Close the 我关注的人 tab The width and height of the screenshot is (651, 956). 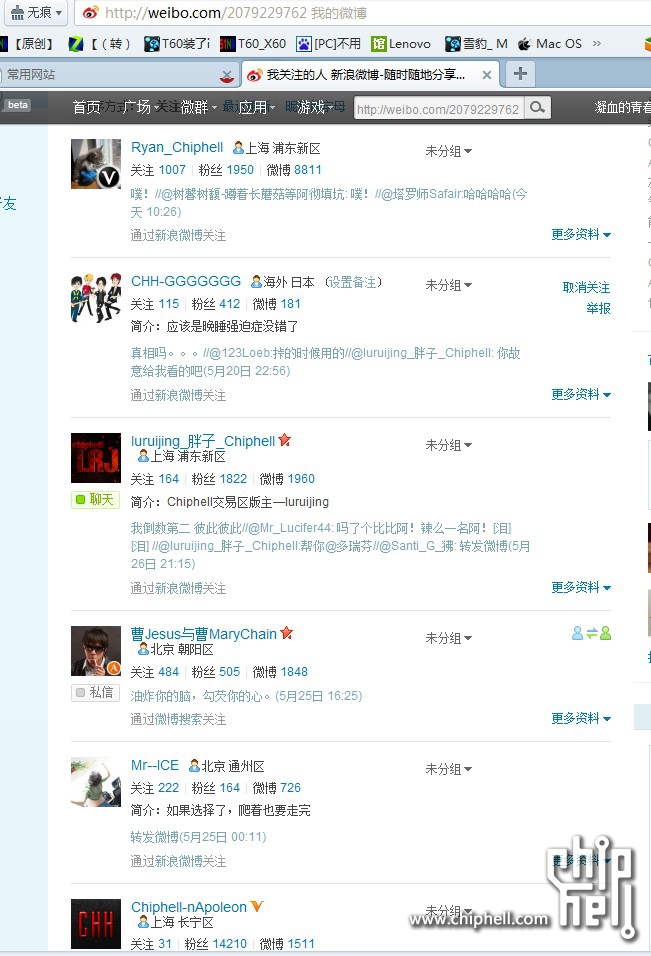(x=486, y=75)
